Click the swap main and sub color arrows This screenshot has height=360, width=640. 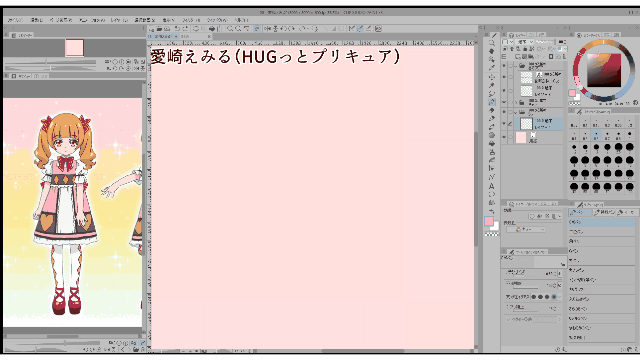click(492, 211)
